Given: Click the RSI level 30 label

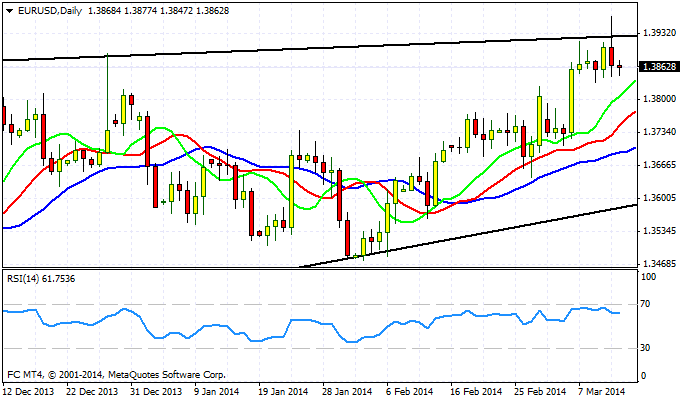Looking at the screenshot, I should pyautogui.click(x=645, y=348).
